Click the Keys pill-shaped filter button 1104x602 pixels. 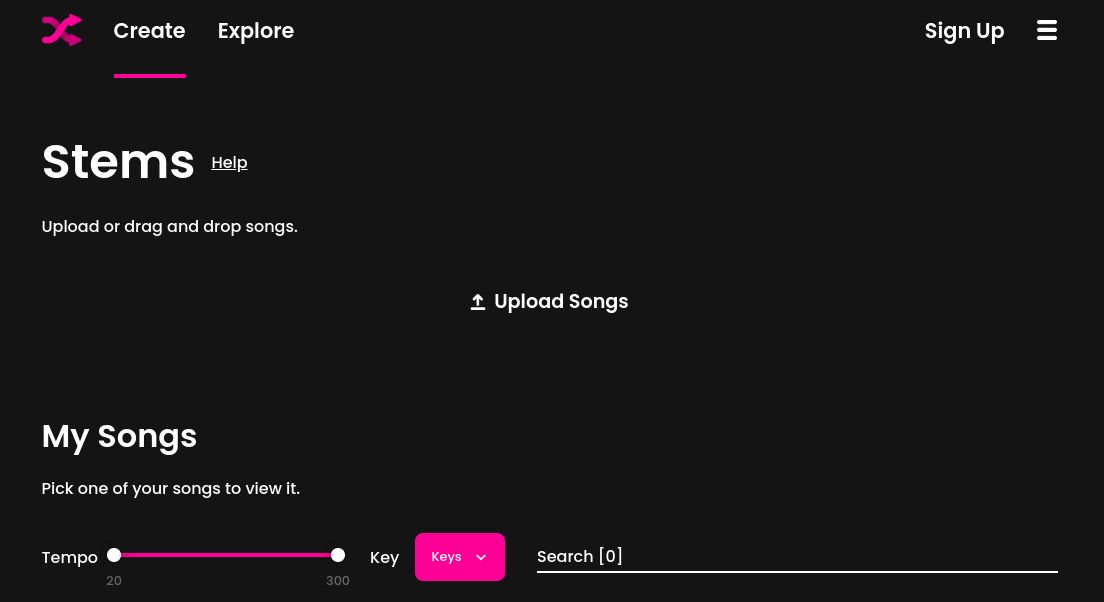pos(459,557)
